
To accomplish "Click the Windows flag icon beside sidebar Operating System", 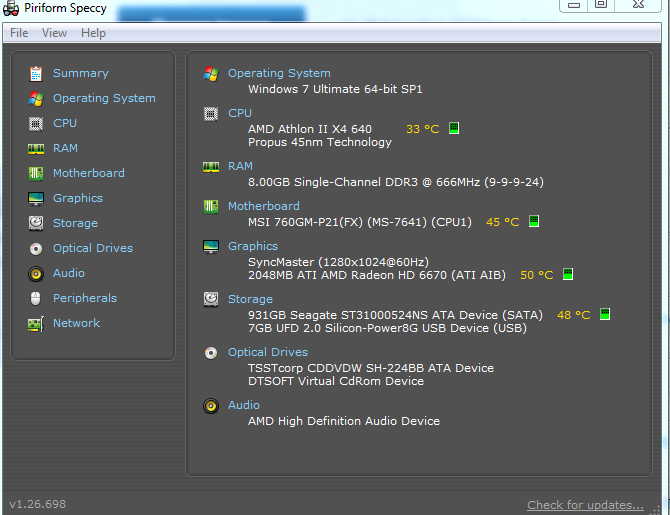I will 36,99.
